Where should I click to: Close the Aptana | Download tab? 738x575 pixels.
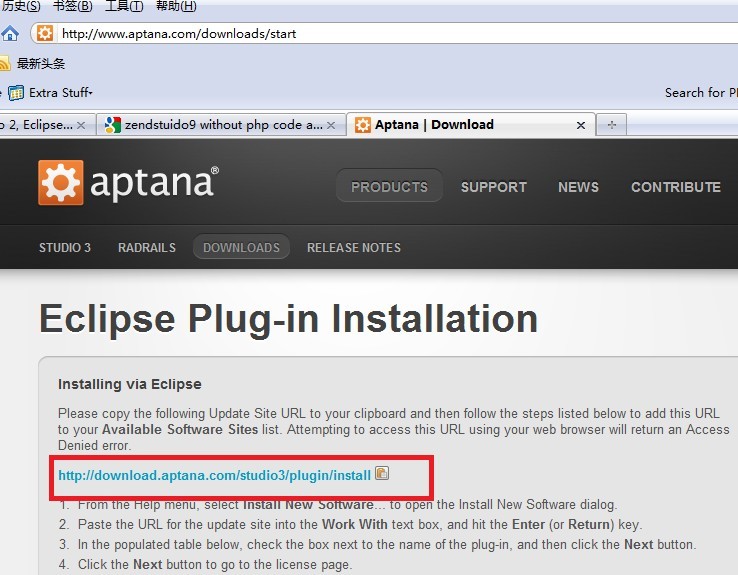pos(581,125)
